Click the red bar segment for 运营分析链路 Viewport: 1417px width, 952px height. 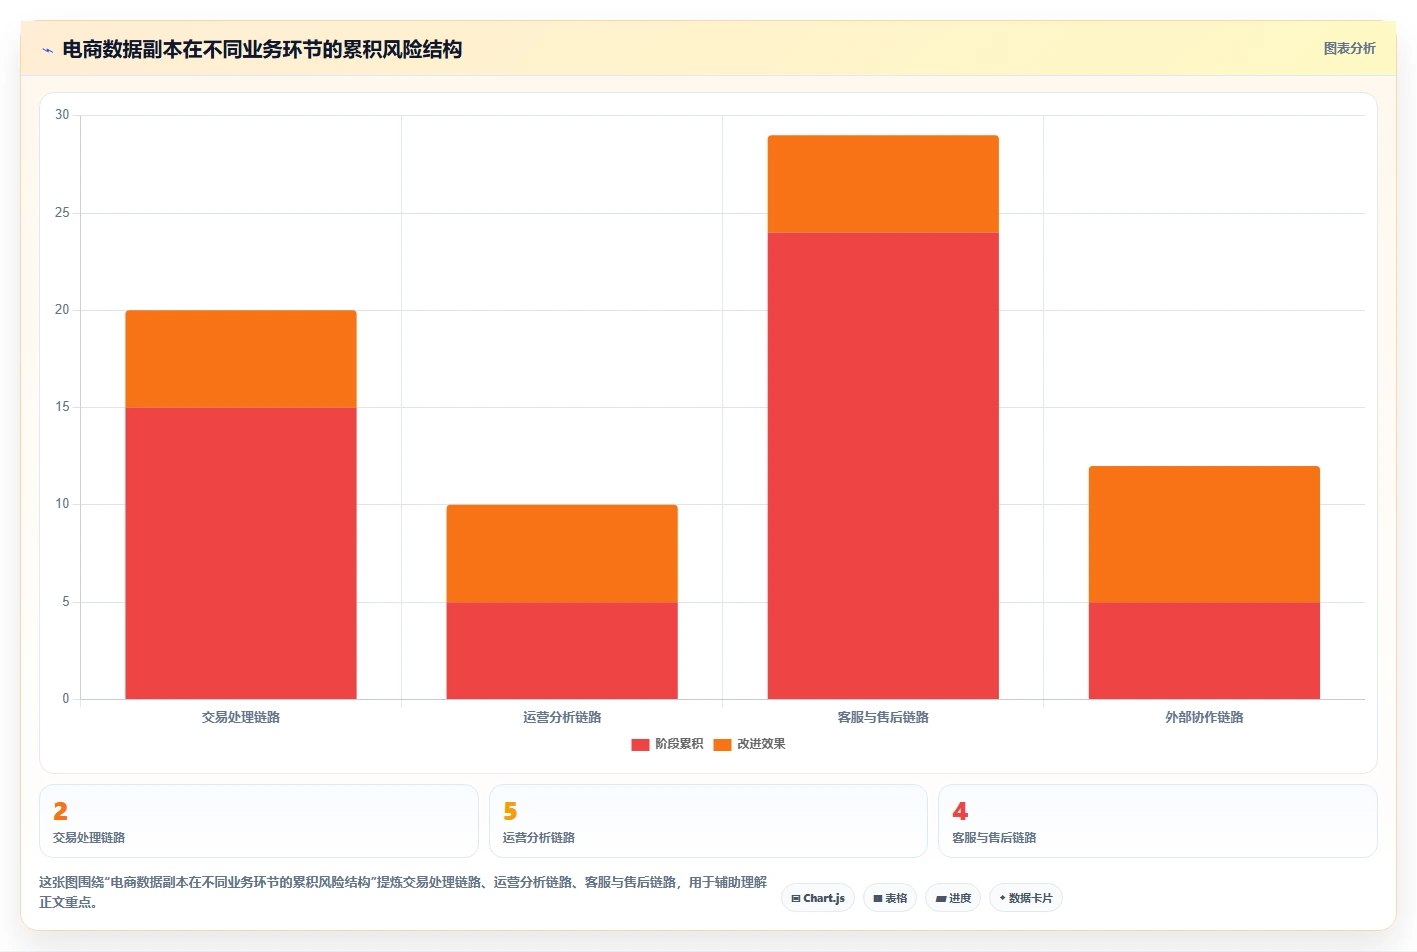[x=562, y=650]
